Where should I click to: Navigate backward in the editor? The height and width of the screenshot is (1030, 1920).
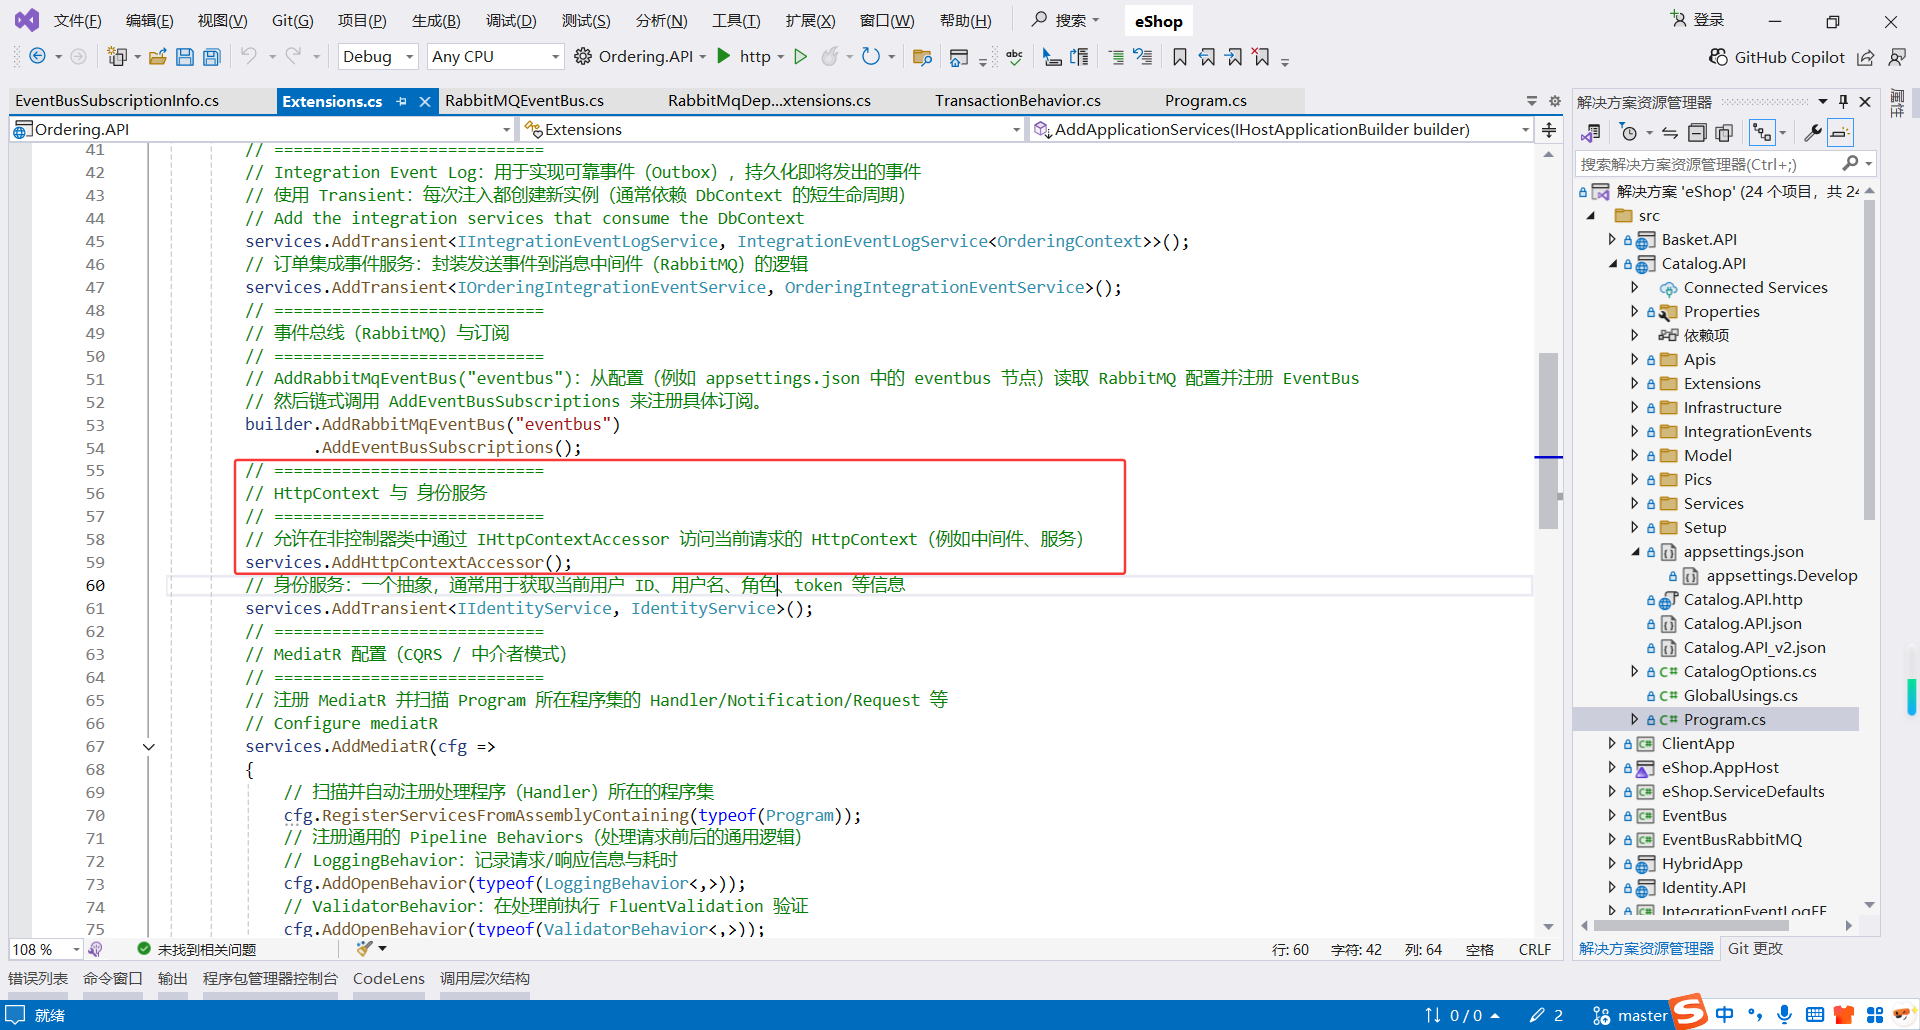tap(37, 56)
